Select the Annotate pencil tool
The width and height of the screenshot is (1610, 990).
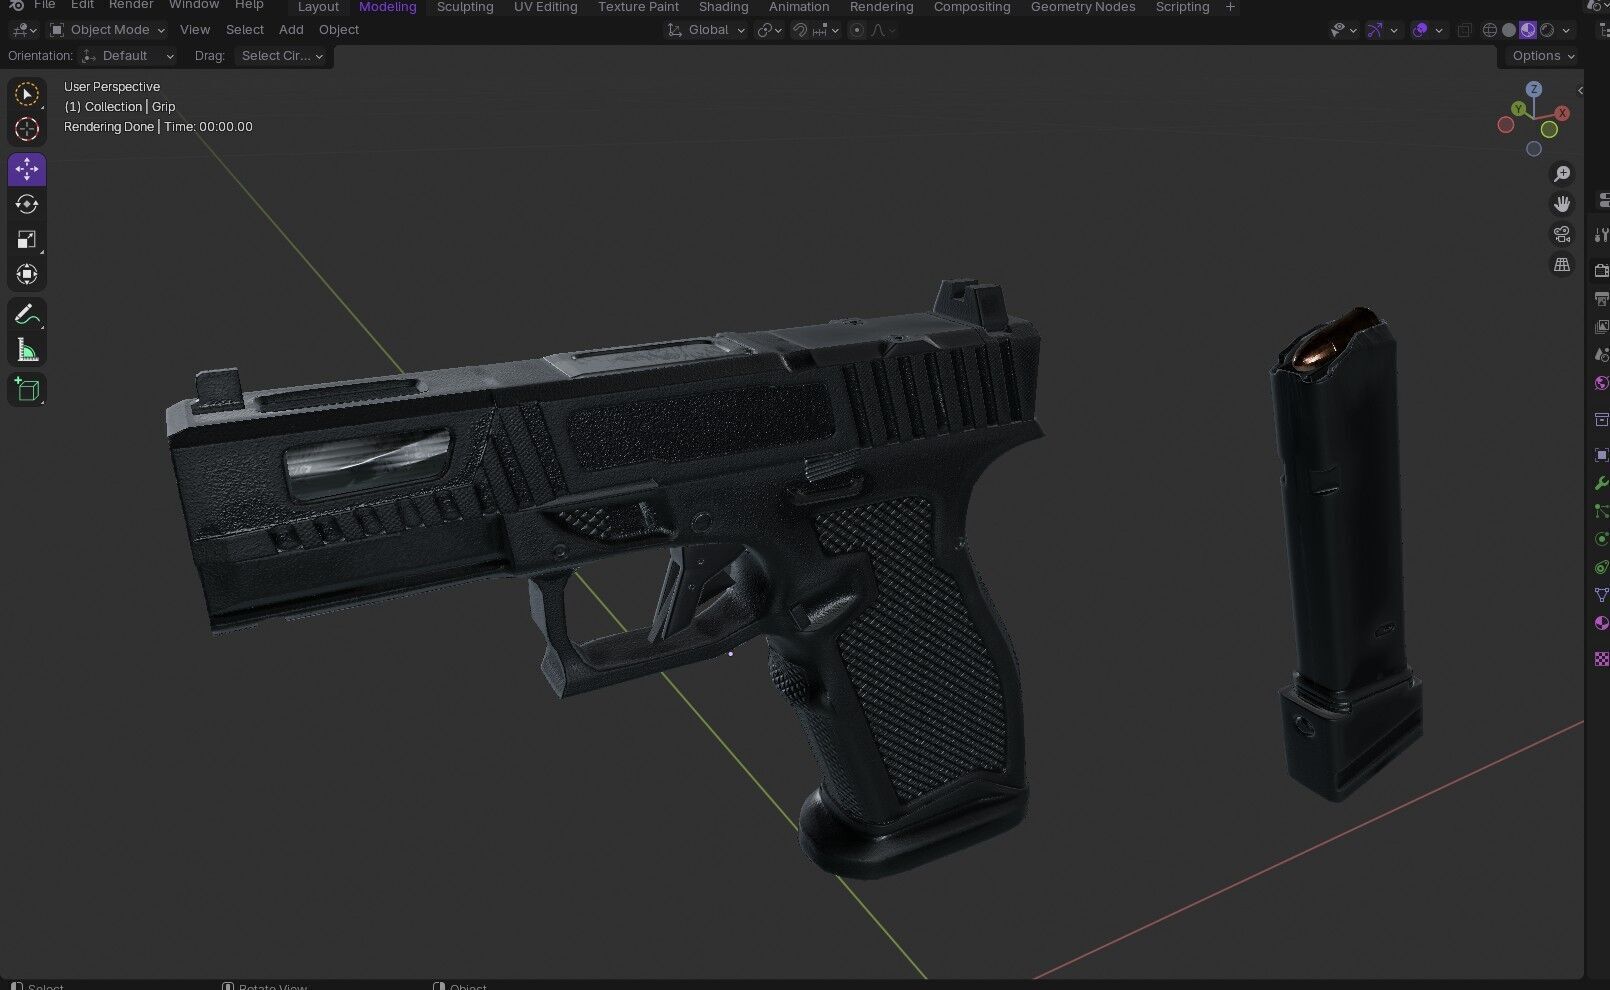[27, 315]
